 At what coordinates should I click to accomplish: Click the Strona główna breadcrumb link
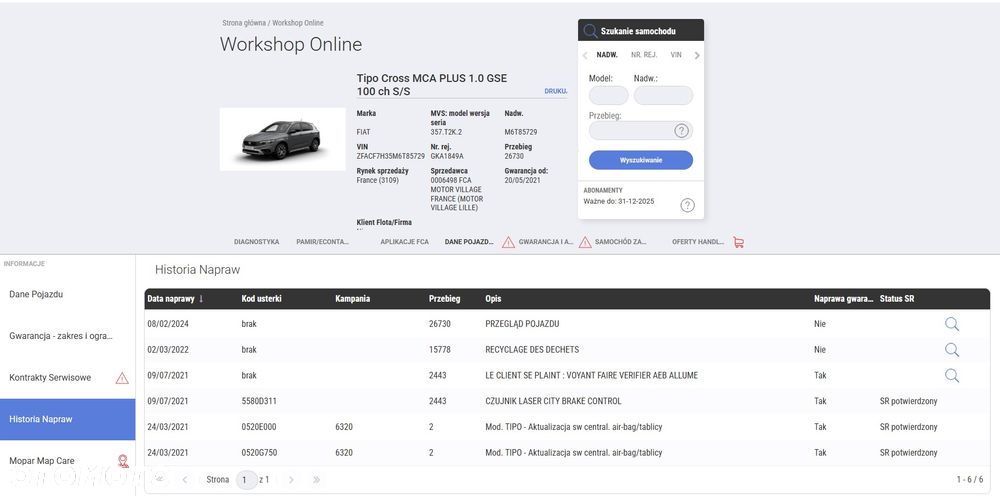244,23
